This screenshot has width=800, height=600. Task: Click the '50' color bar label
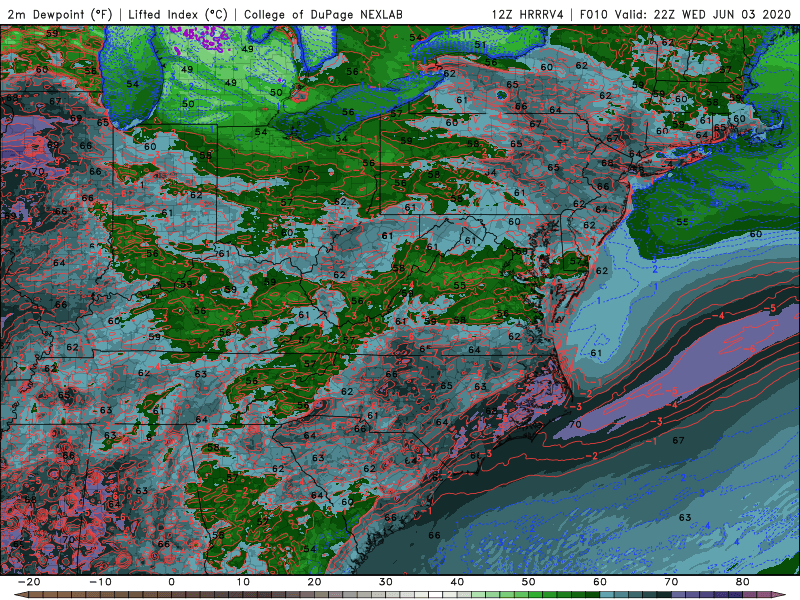pyautogui.click(x=529, y=582)
